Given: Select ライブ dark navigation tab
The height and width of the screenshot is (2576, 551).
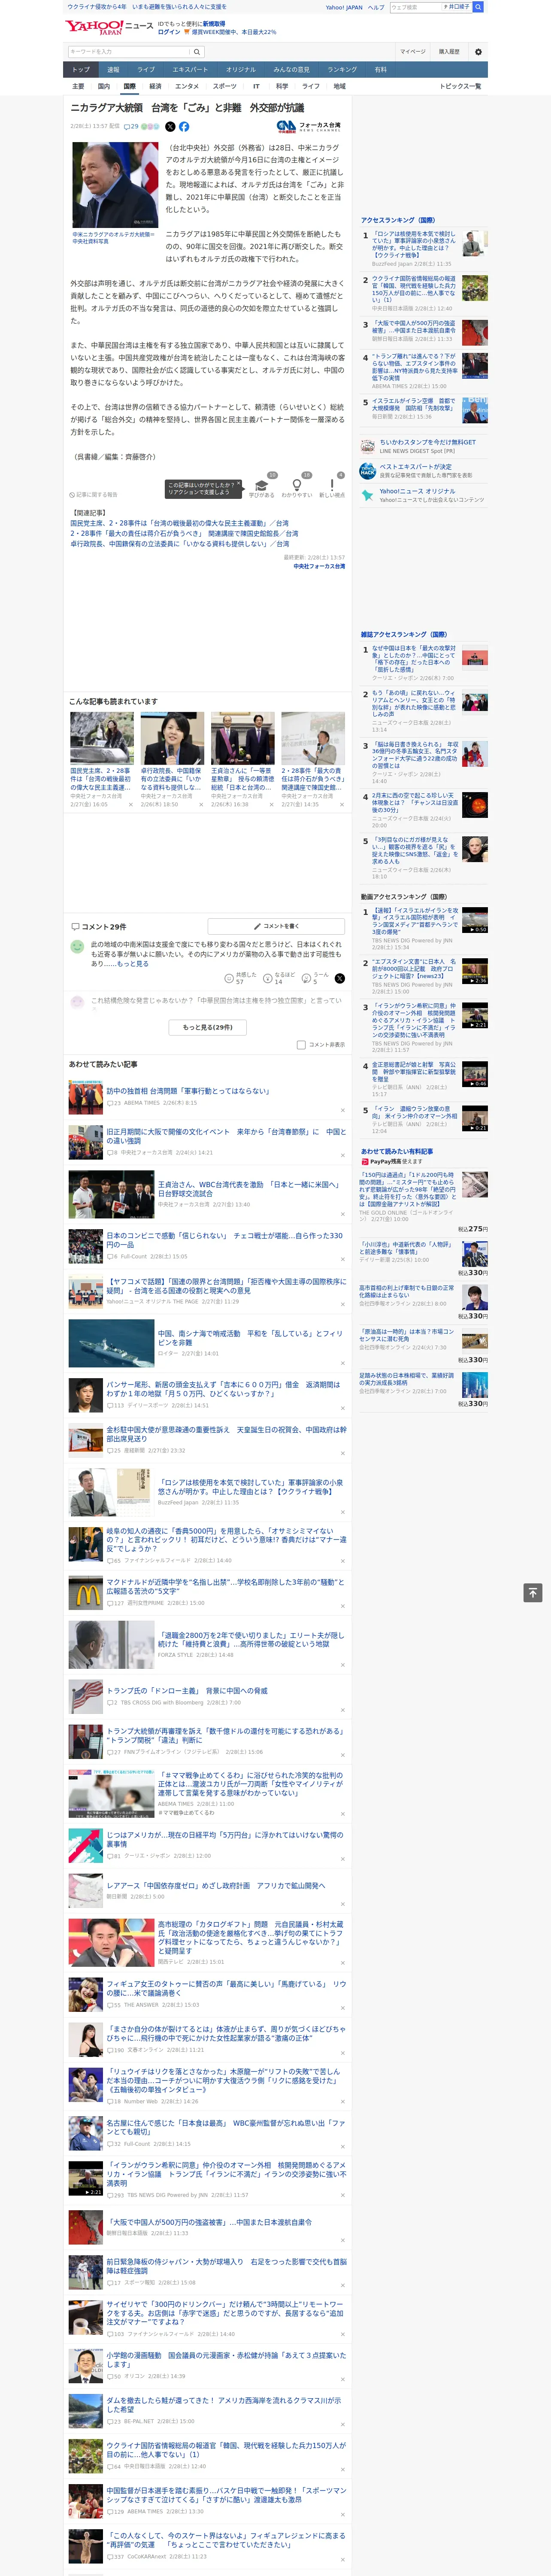Looking at the screenshot, I should point(146,69).
